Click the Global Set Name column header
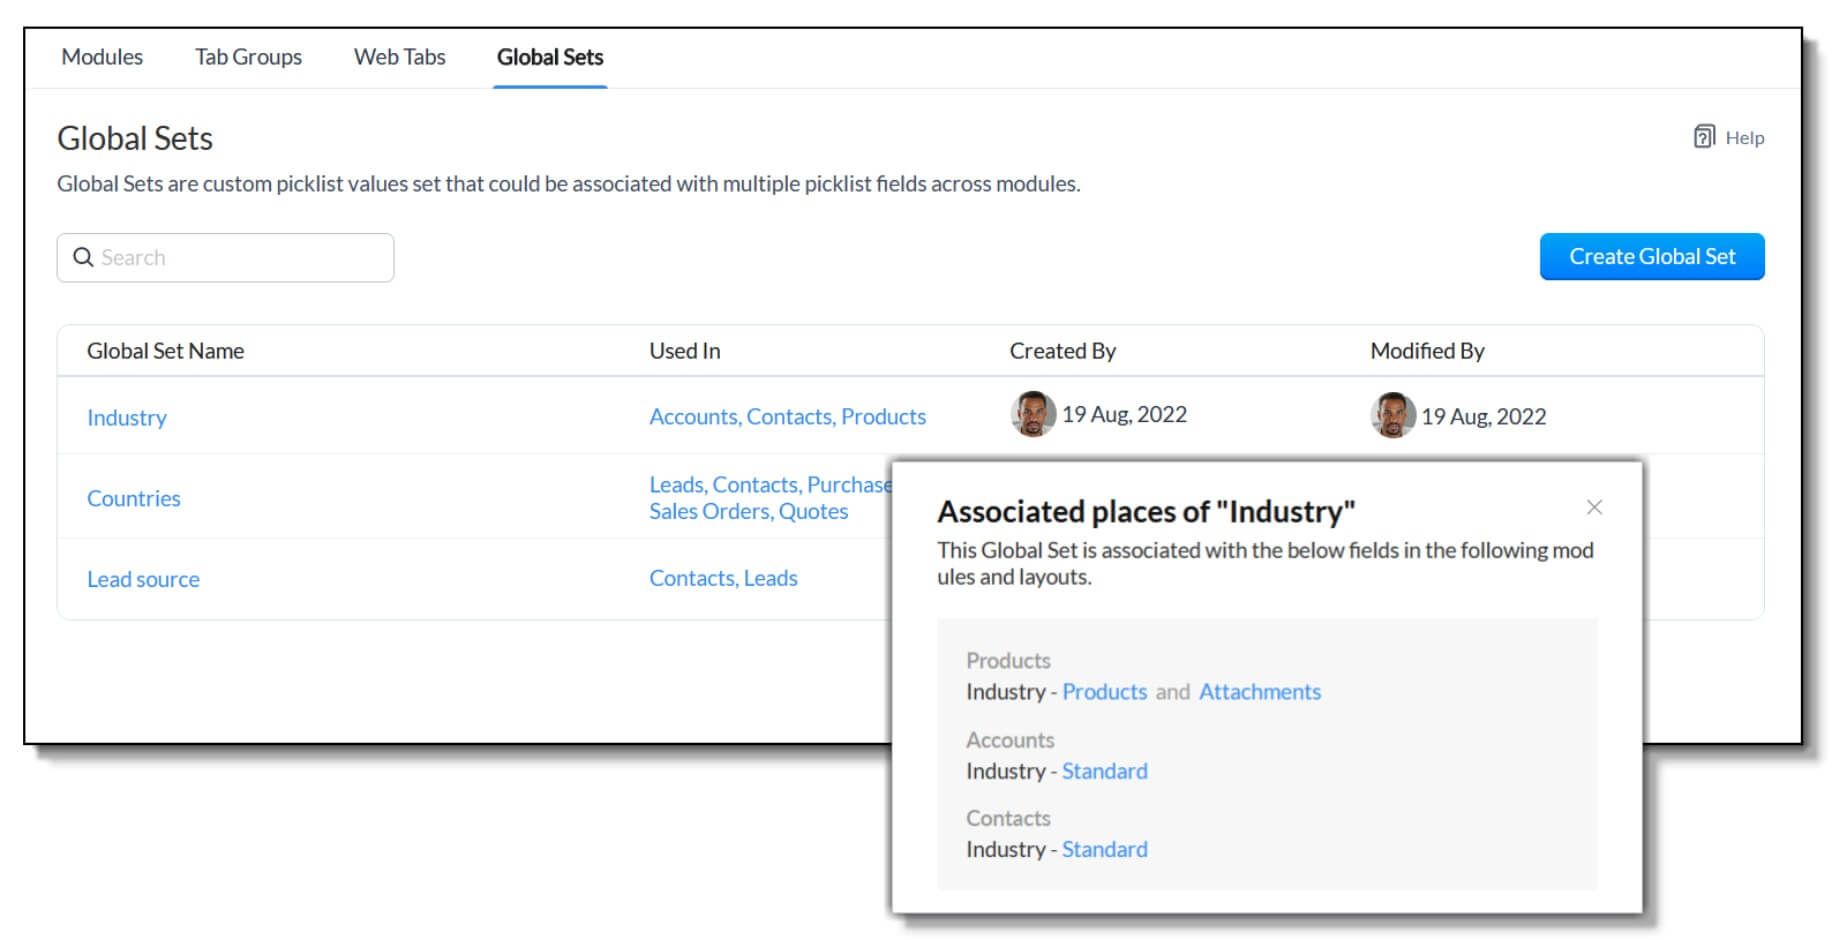Viewport: 1832px width, 940px height. pyautogui.click(x=165, y=351)
